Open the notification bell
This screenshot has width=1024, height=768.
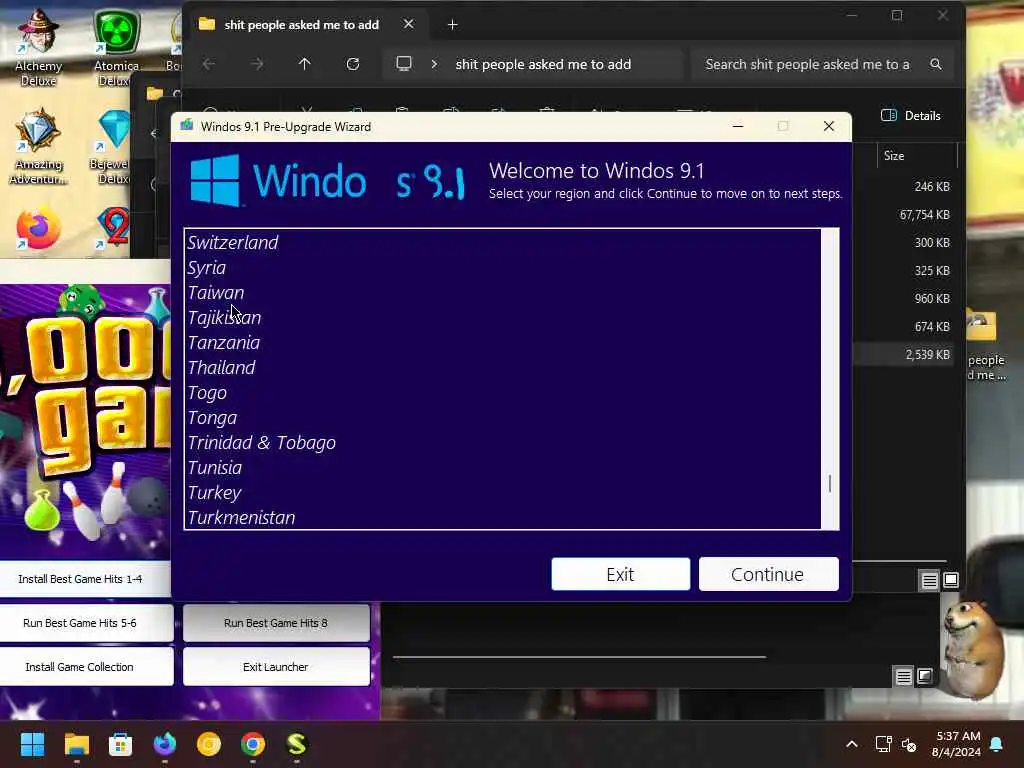(997, 744)
